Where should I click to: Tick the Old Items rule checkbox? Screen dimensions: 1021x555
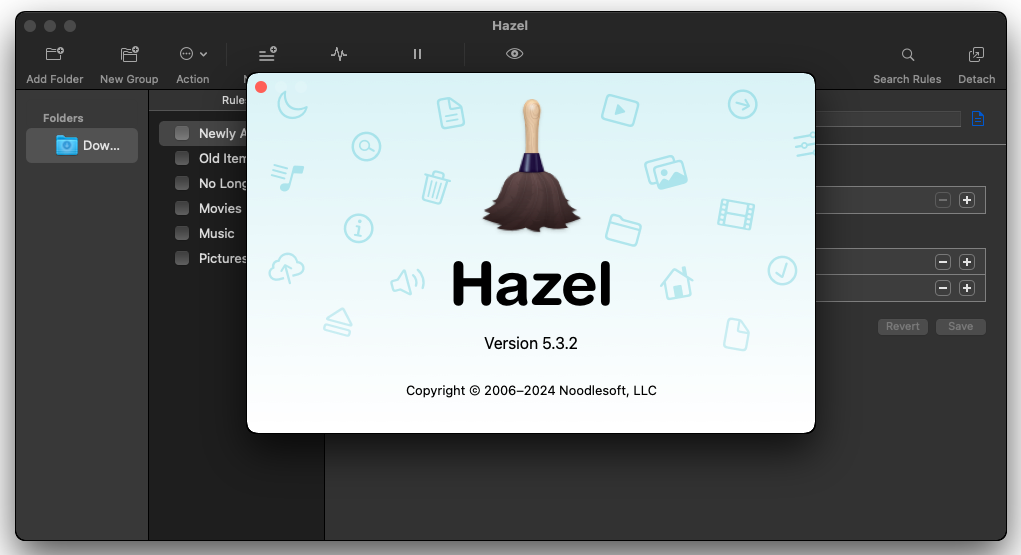(x=182, y=158)
